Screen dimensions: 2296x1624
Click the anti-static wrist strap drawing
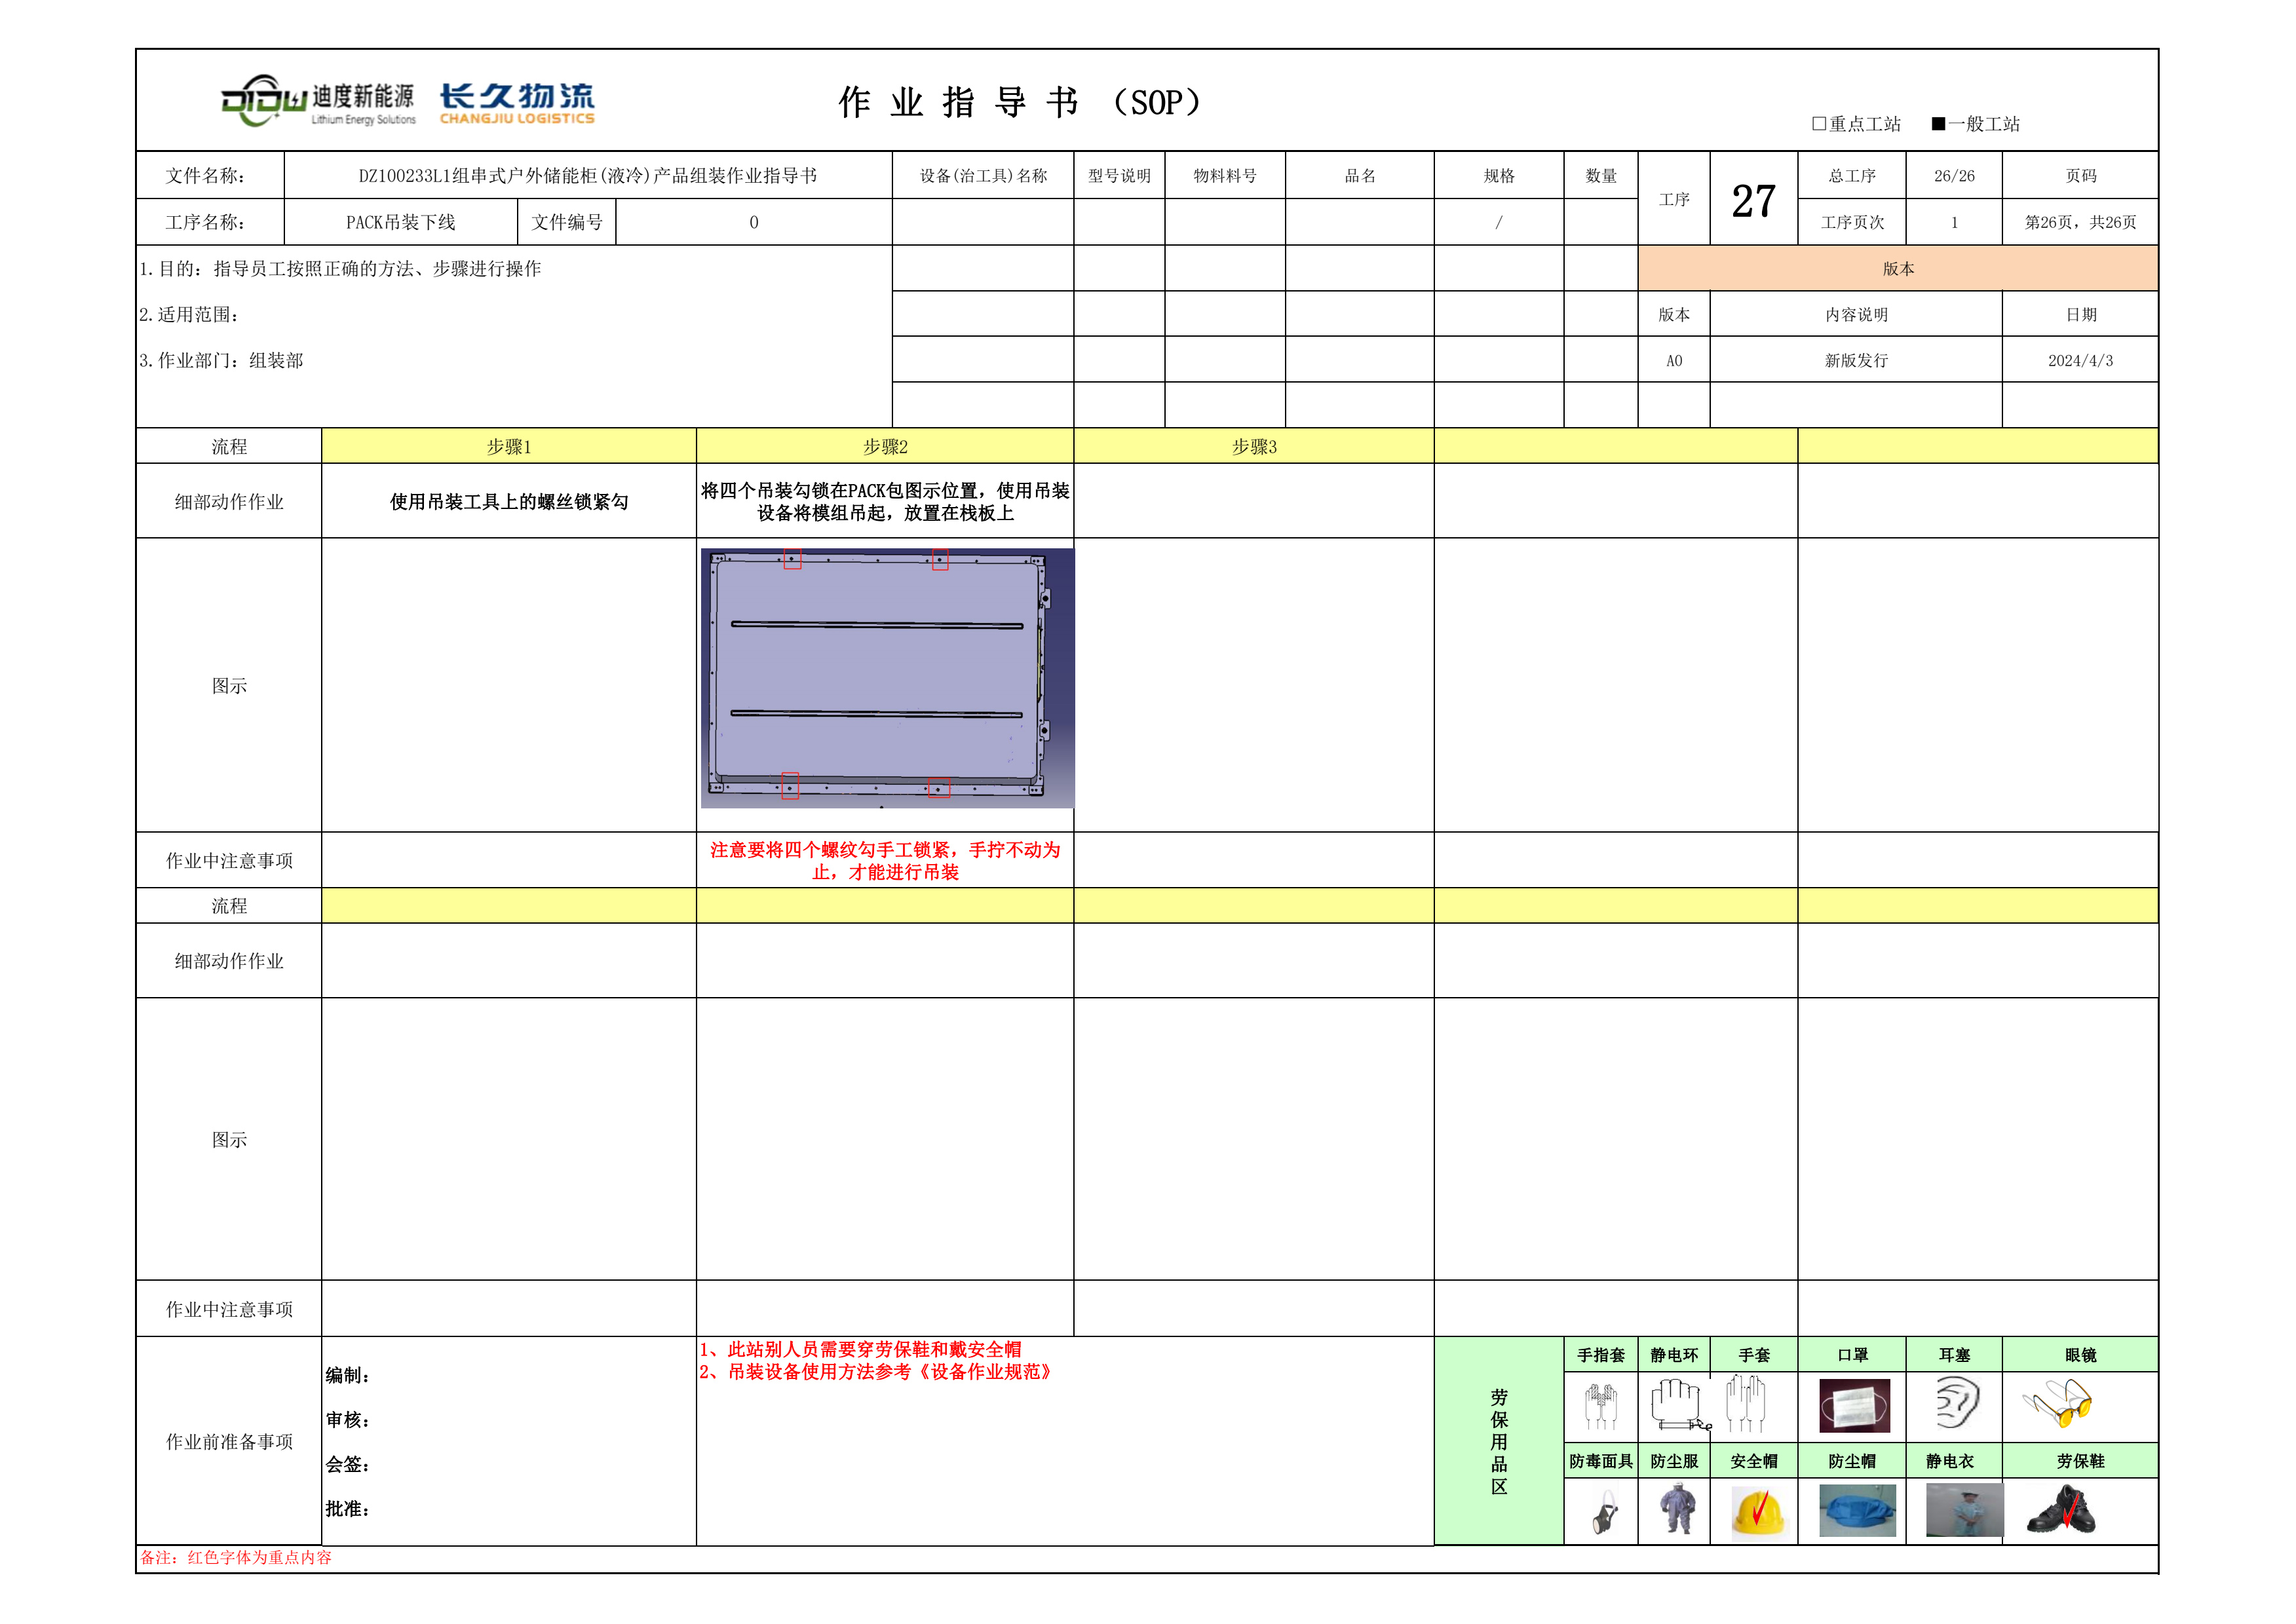(x=1678, y=1404)
